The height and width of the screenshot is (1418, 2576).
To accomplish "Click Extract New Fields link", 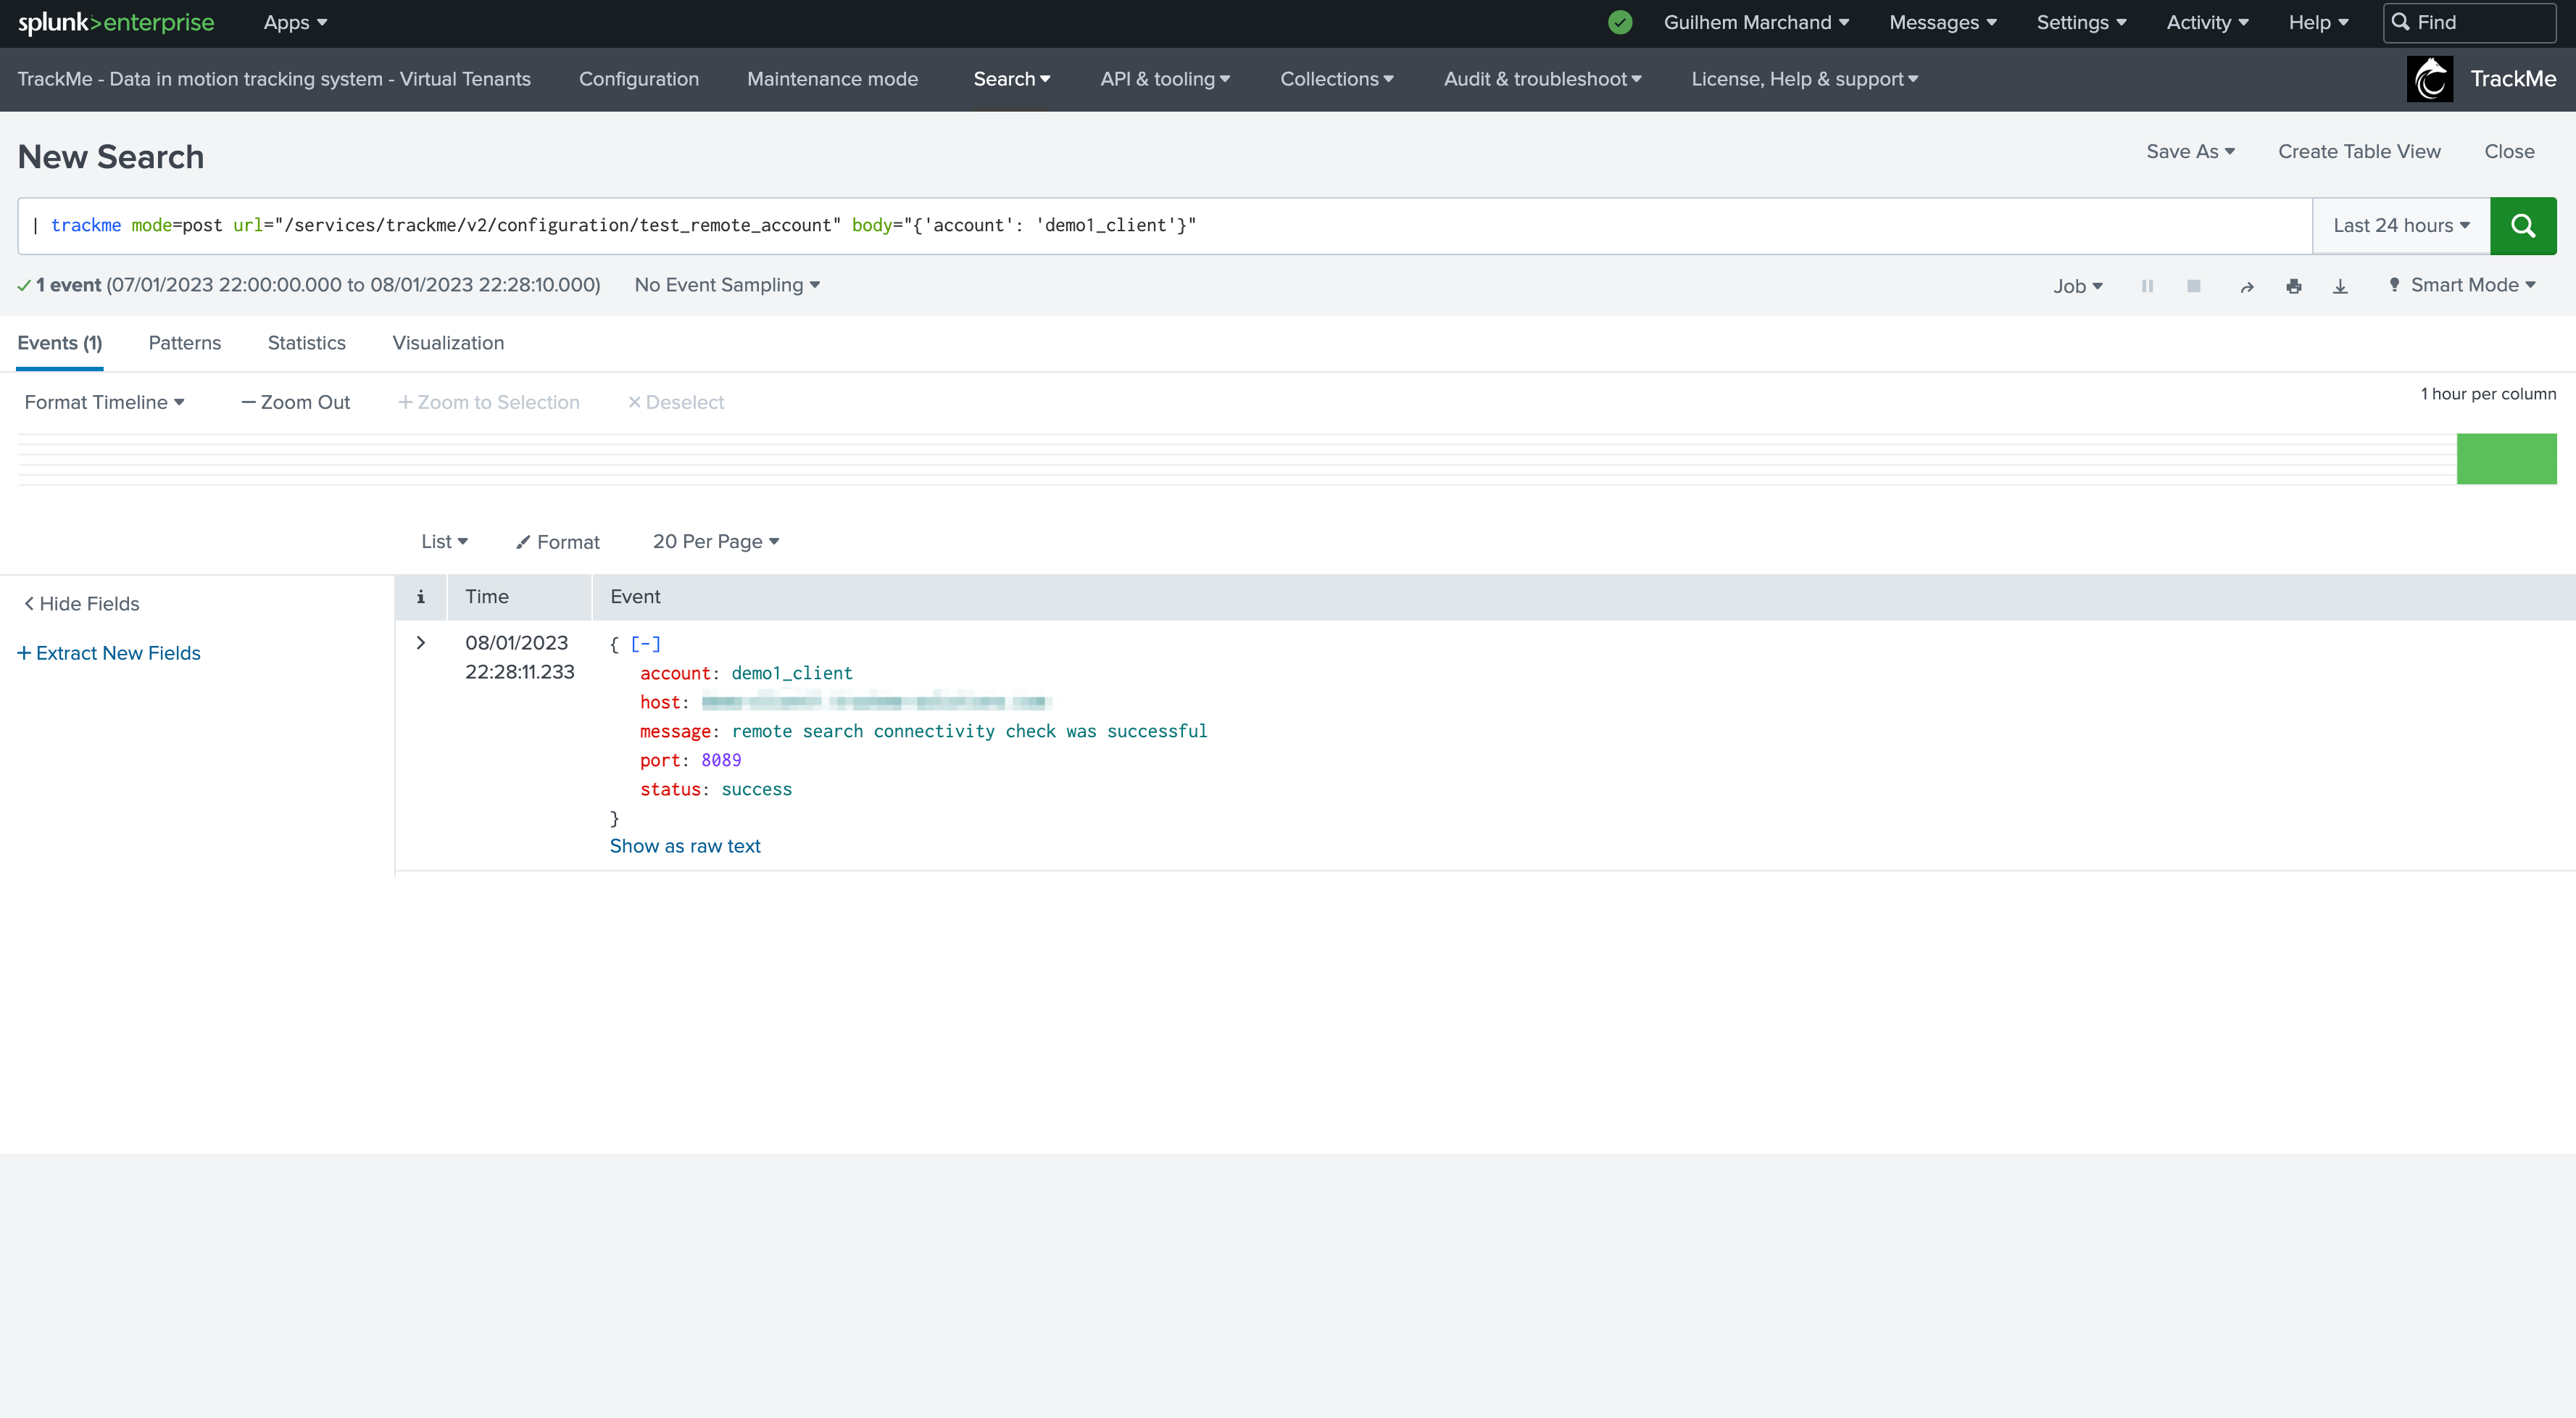I will (109, 653).
